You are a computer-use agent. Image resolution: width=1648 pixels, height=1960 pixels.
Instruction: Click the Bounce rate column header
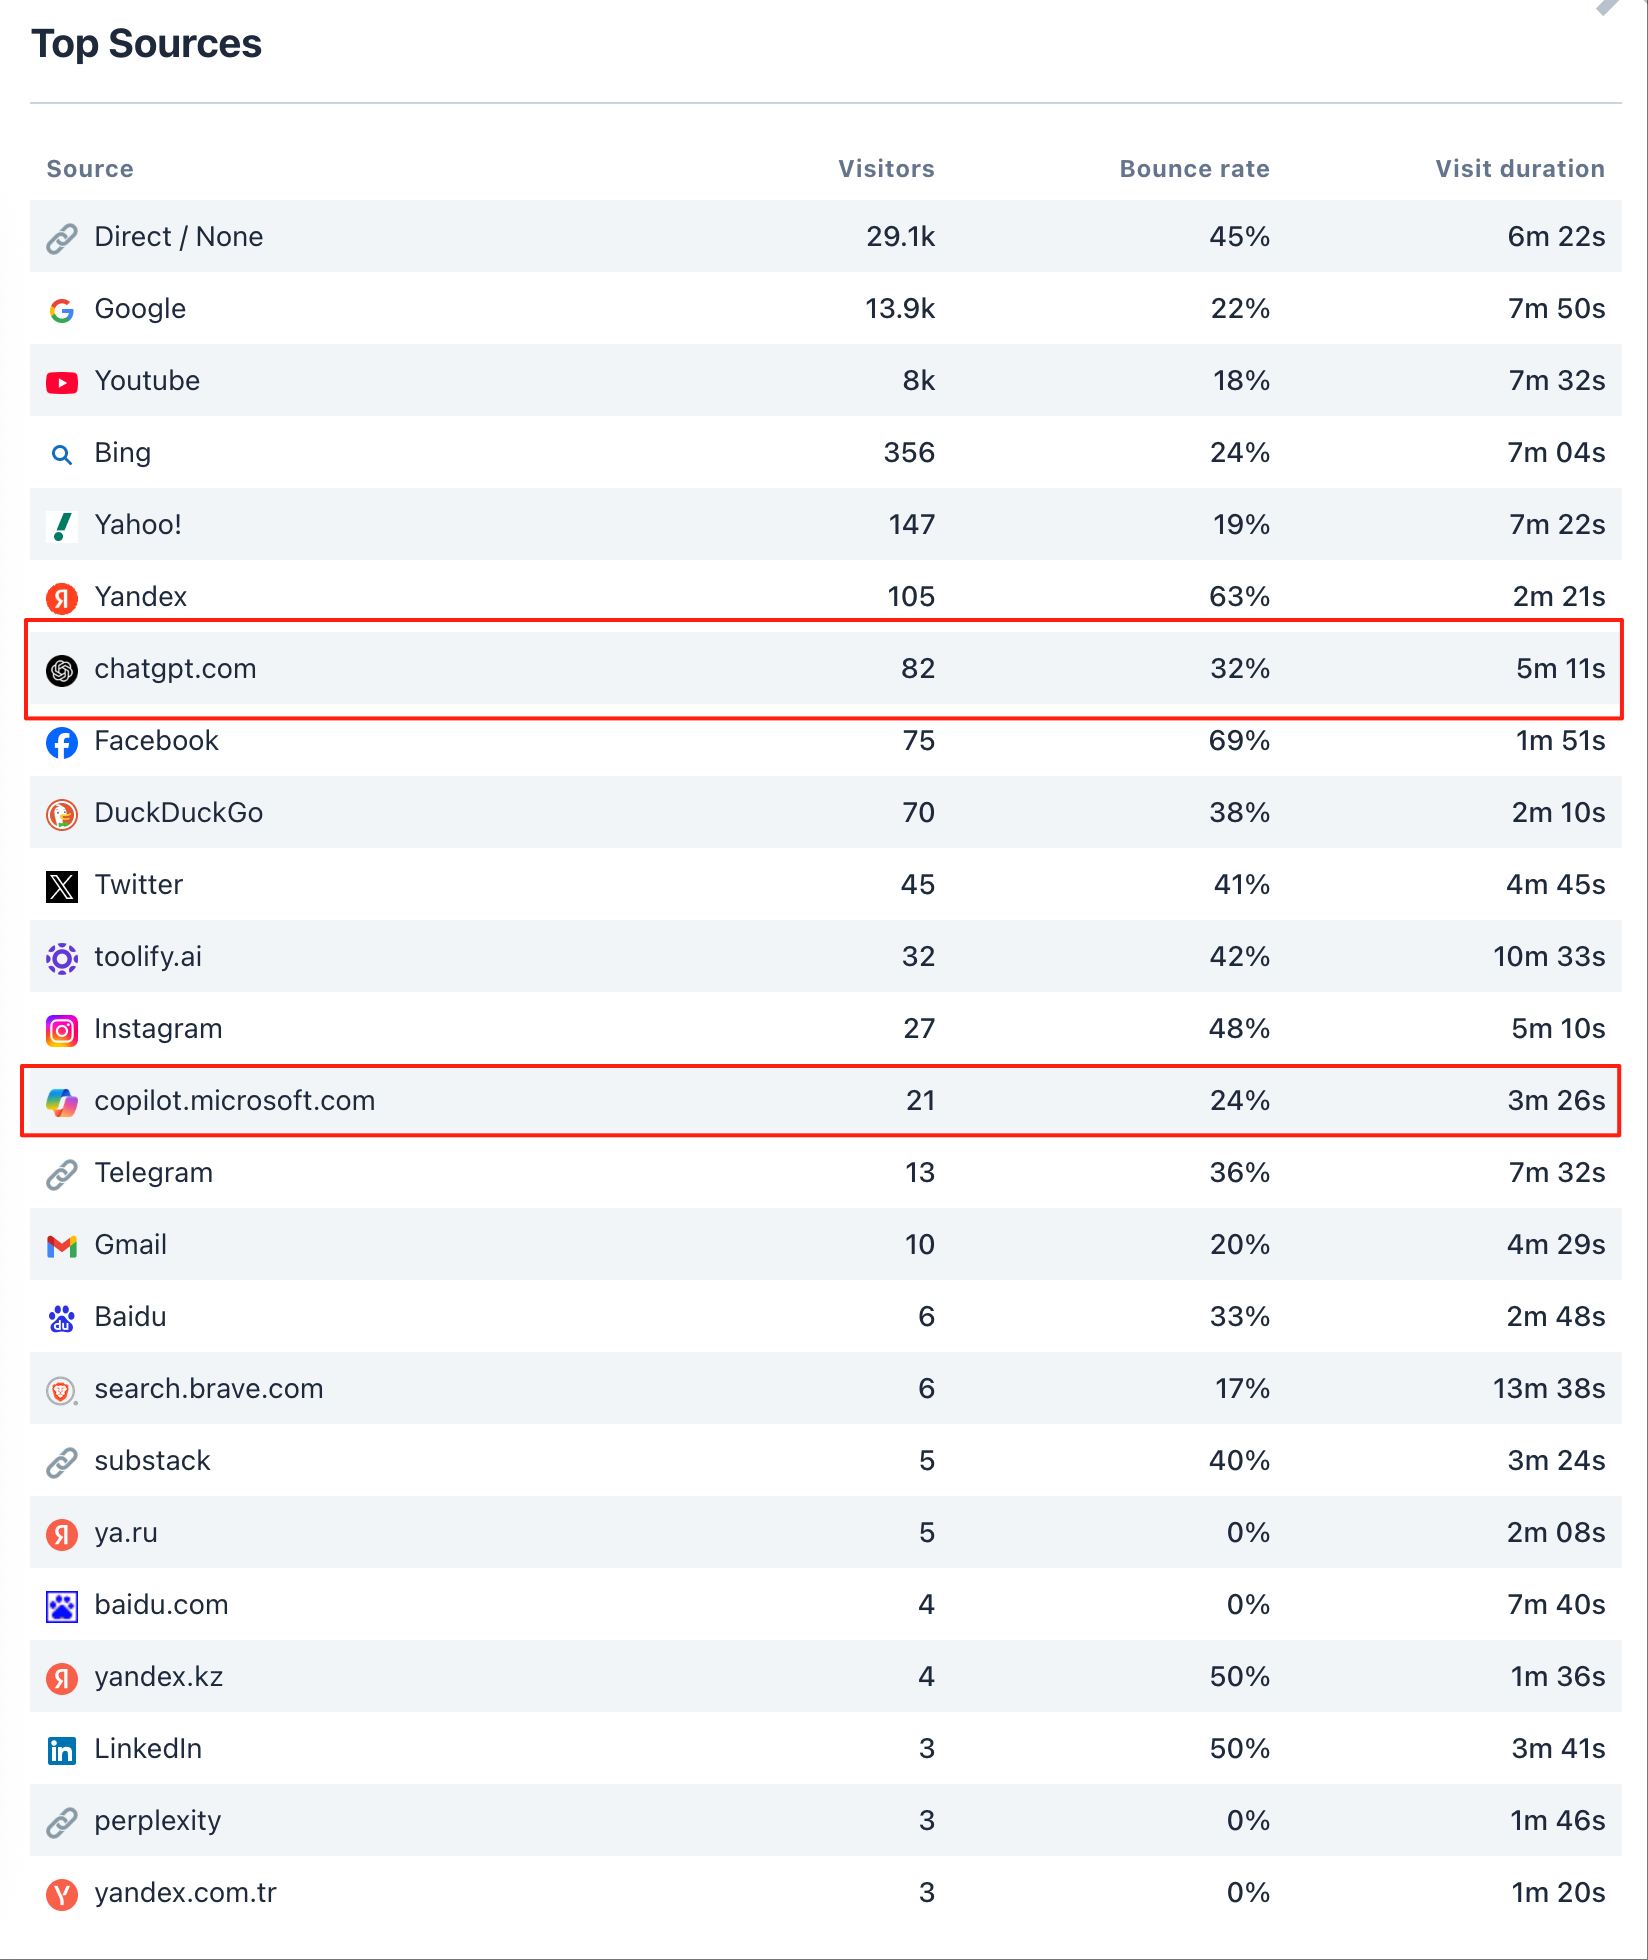click(x=1194, y=169)
